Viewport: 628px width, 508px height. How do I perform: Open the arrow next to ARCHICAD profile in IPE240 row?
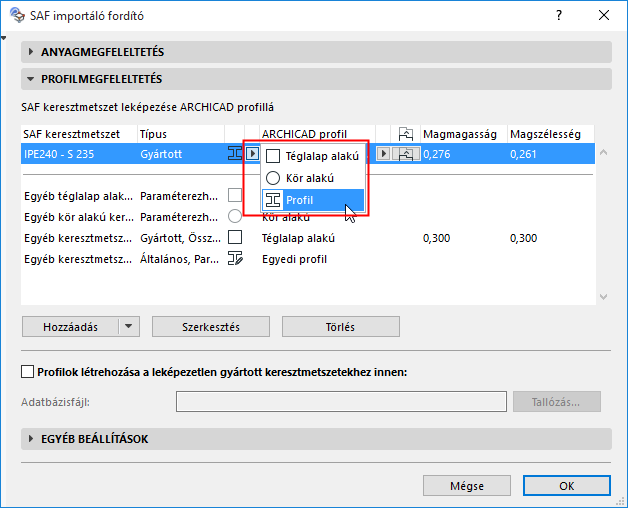pyautogui.click(x=383, y=153)
